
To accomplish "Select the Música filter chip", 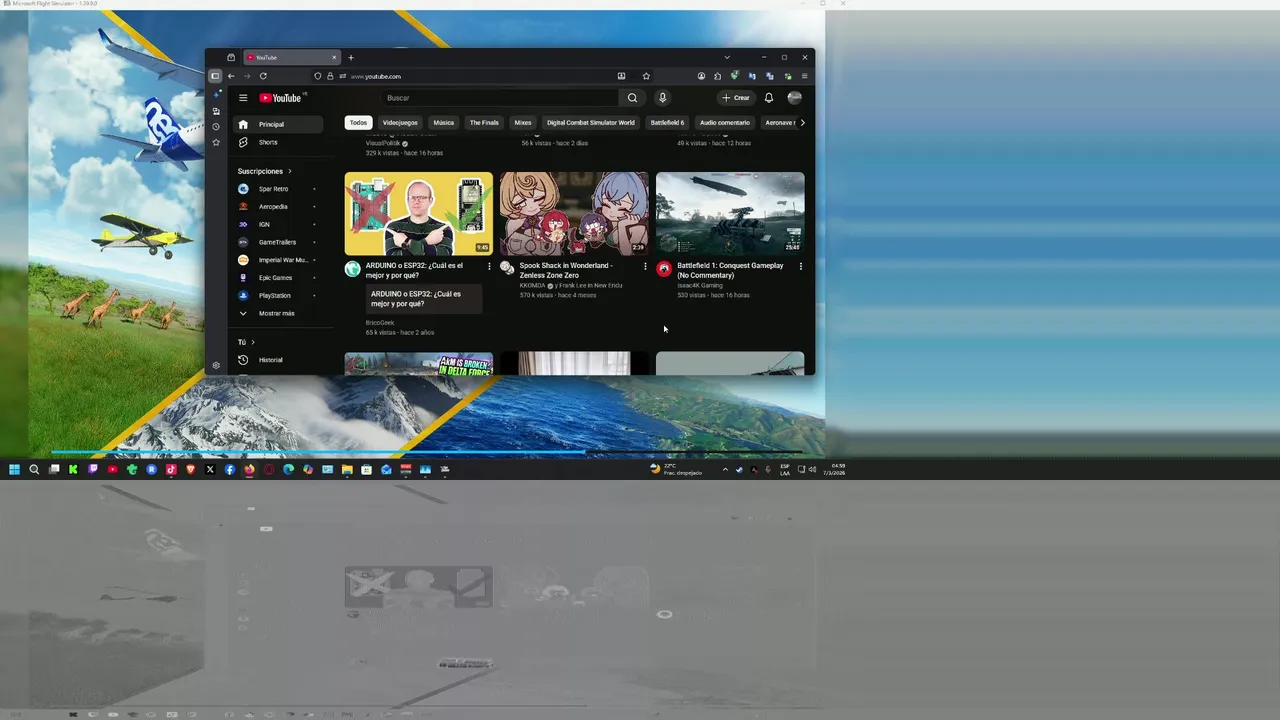I will [444, 123].
